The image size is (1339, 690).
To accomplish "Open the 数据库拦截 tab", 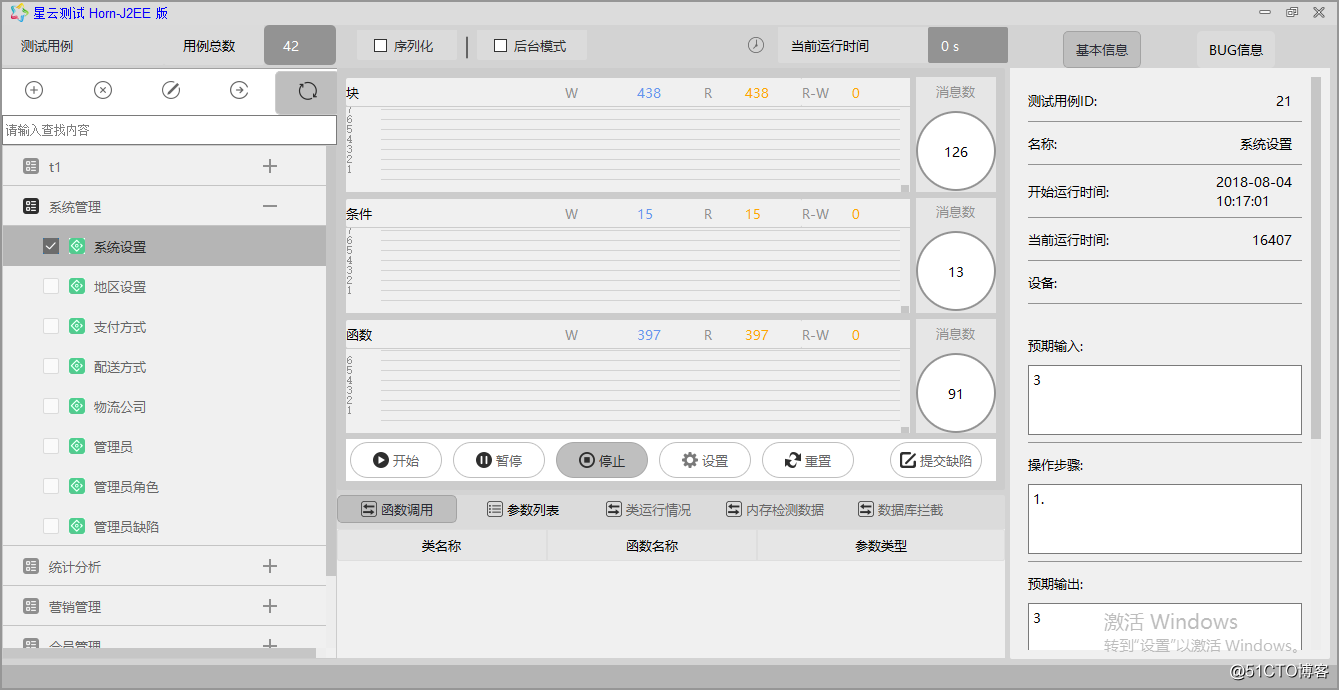I will [900, 509].
